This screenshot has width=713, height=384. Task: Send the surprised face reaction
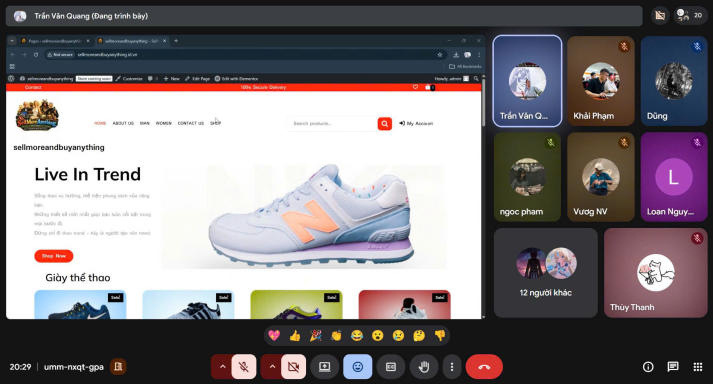(x=377, y=336)
